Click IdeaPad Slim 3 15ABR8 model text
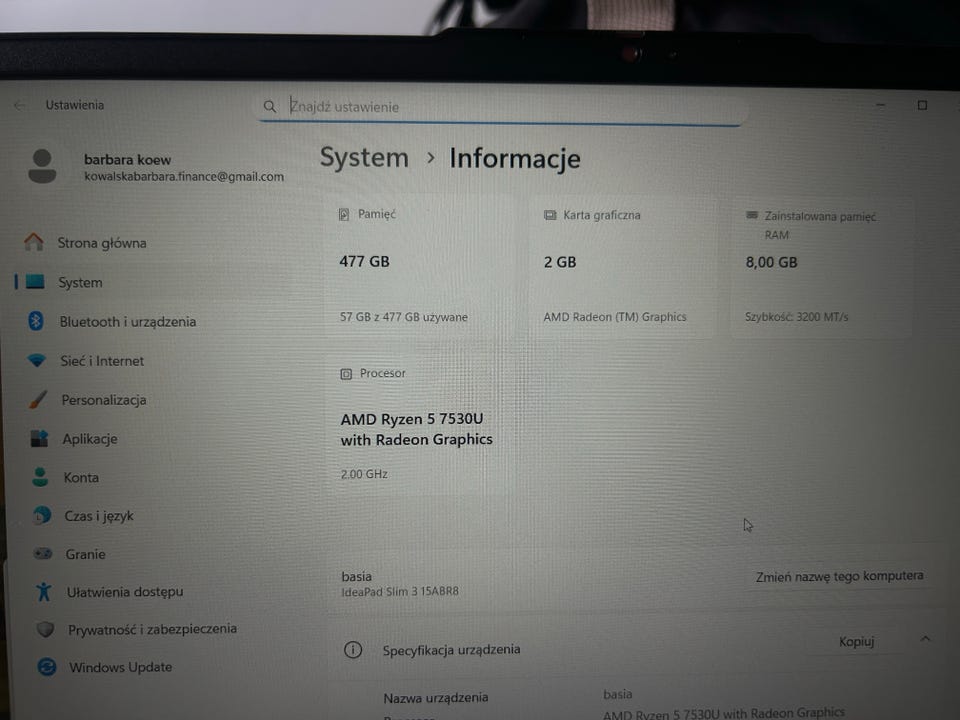Viewport: 960px width, 720px height. [x=400, y=591]
